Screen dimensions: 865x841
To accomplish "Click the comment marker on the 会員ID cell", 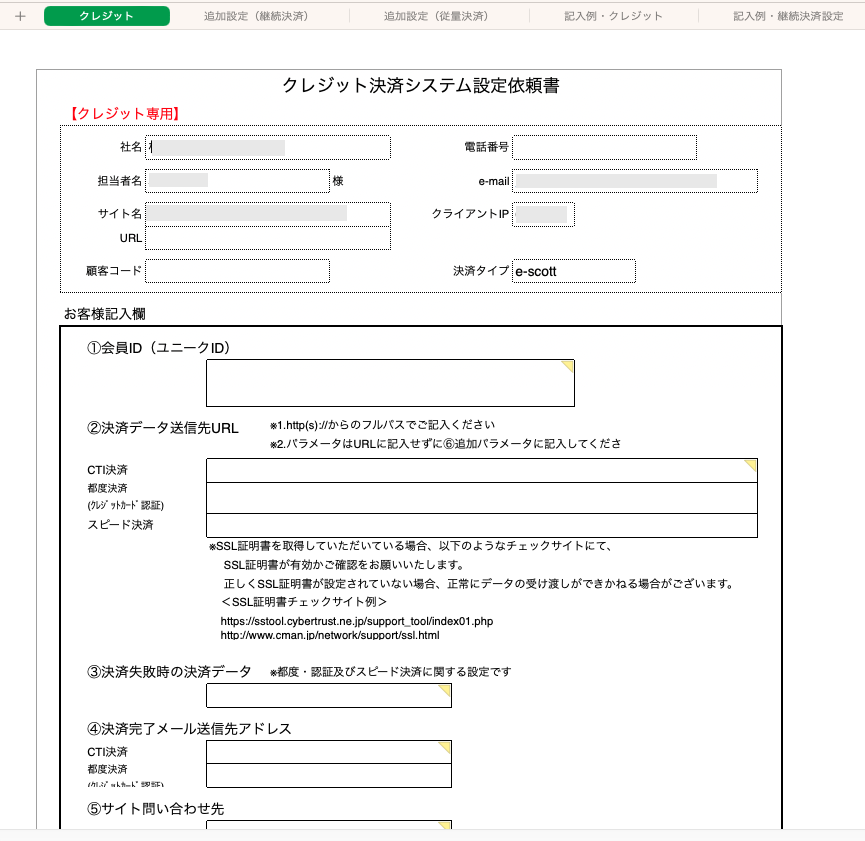I will click(x=568, y=367).
